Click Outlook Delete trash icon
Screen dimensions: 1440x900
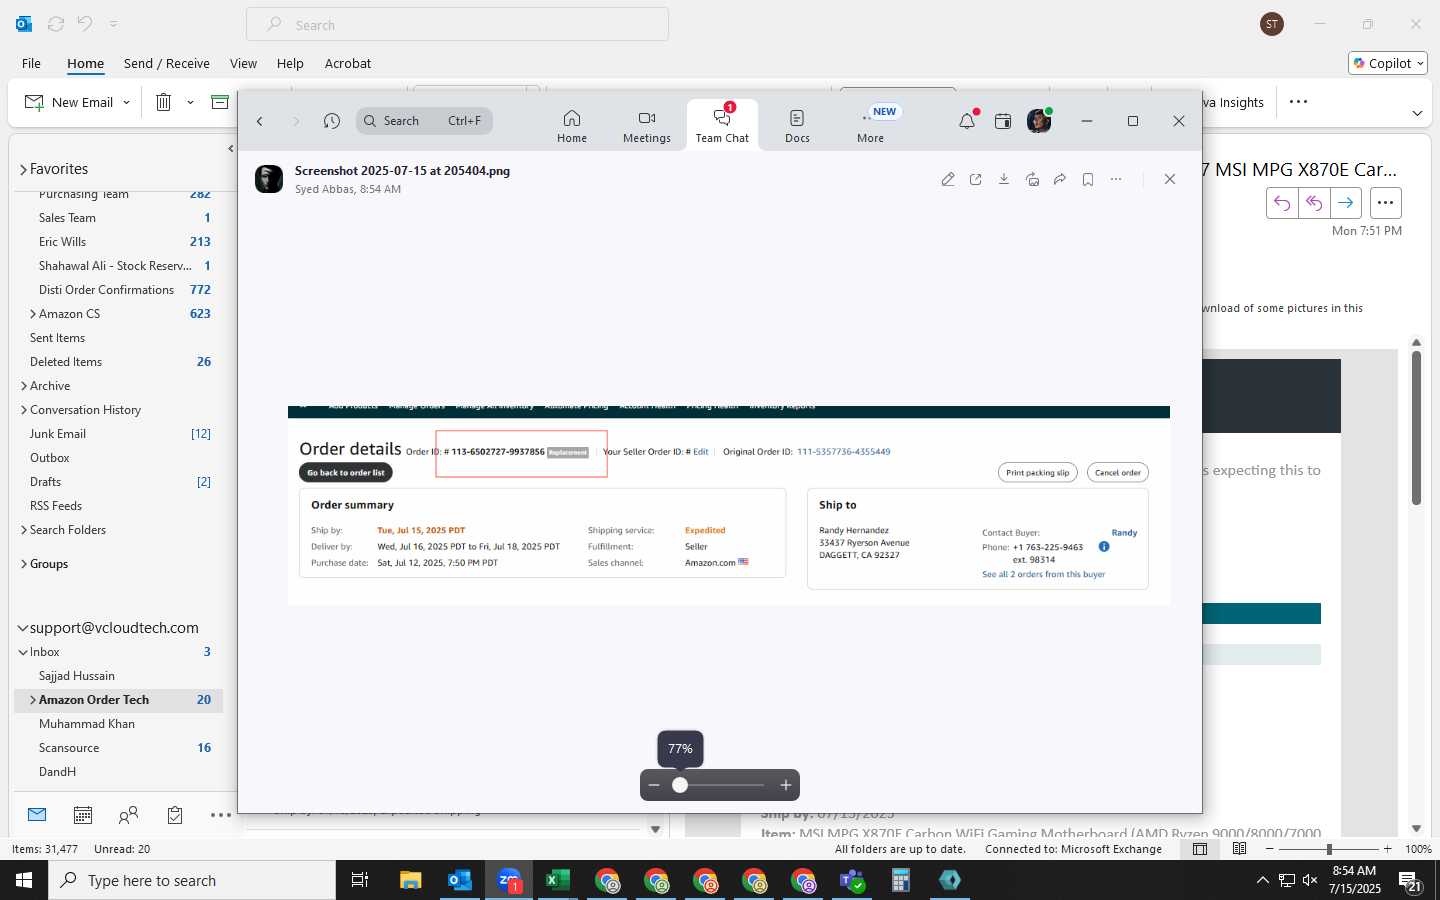coord(164,102)
